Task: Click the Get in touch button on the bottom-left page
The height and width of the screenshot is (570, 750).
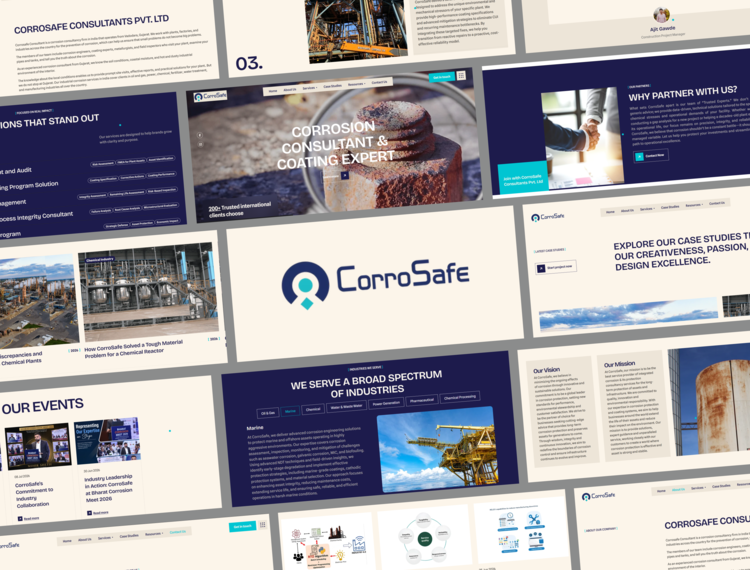Action: point(243,526)
